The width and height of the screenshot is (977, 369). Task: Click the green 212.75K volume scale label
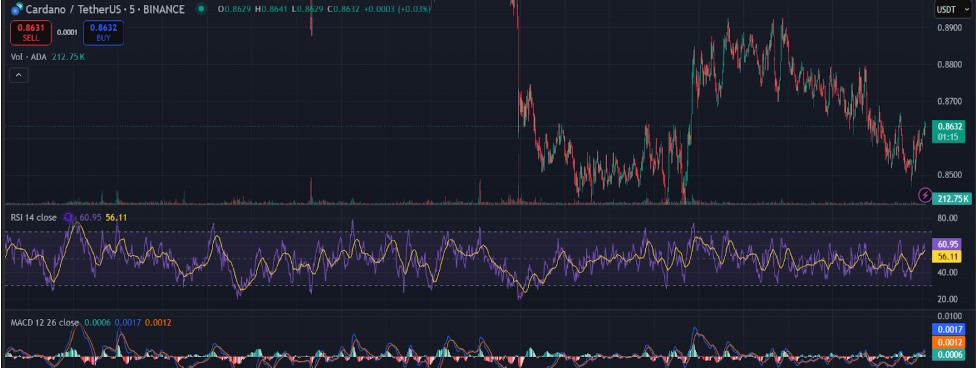coord(951,198)
